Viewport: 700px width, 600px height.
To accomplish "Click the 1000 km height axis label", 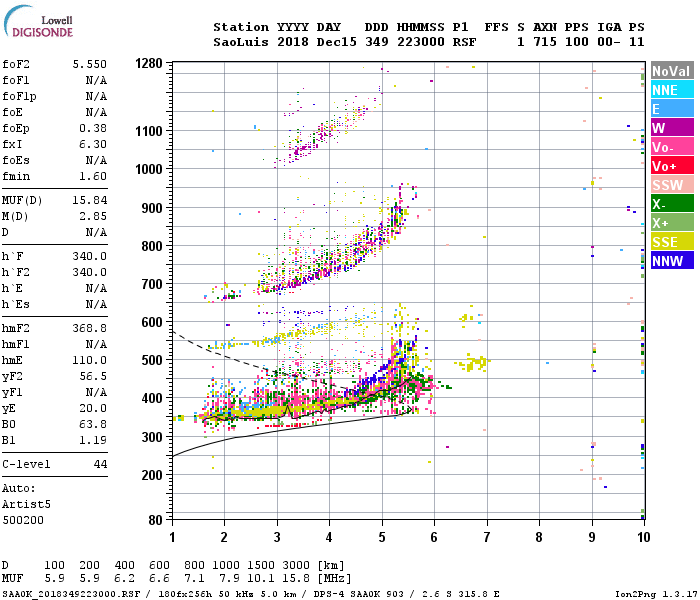I will point(149,169).
